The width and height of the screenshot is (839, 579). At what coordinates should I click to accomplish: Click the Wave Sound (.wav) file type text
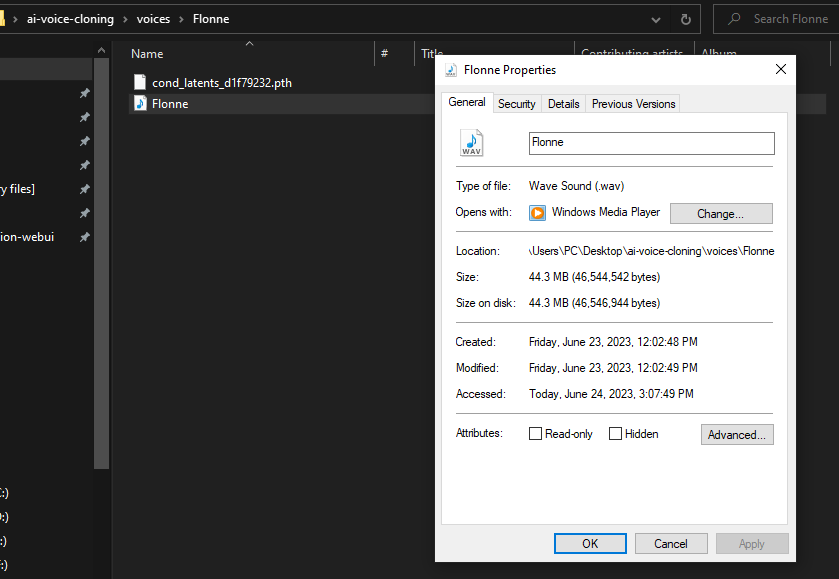[x=576, y=186]
